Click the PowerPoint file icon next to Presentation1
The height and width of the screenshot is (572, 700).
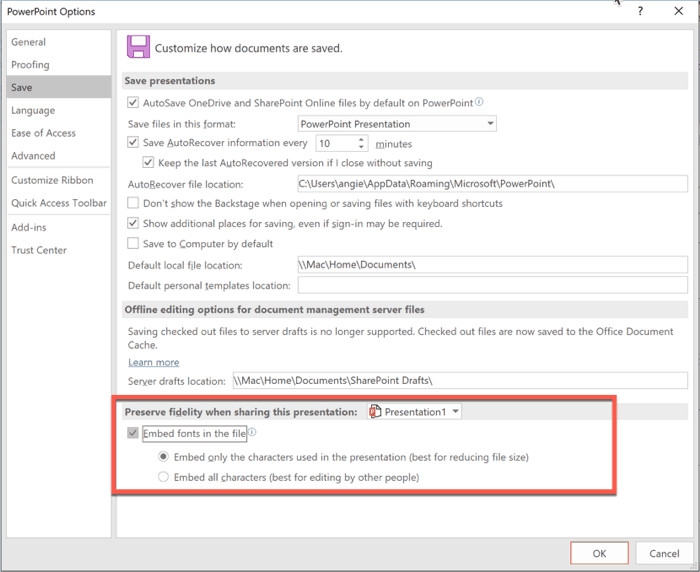375,411
